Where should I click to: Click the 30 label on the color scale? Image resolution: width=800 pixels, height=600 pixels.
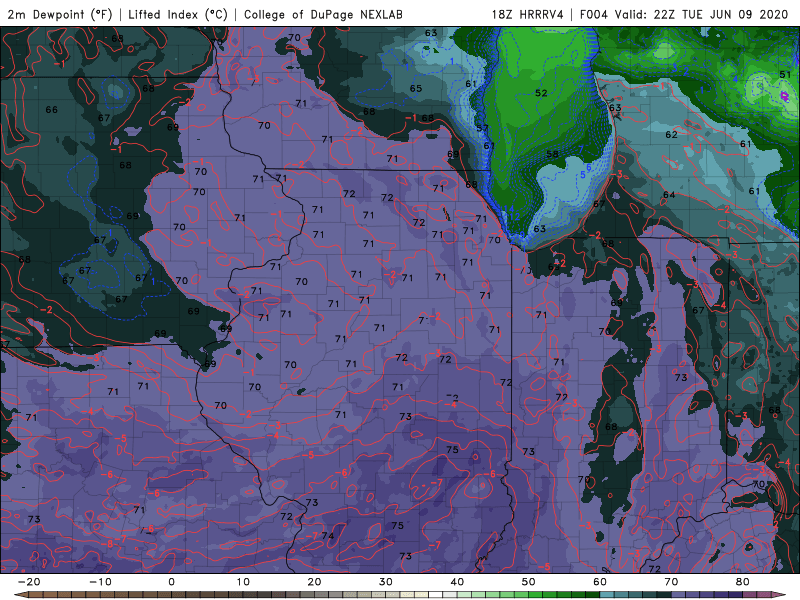pyautogui.click(x=386, y=582)
